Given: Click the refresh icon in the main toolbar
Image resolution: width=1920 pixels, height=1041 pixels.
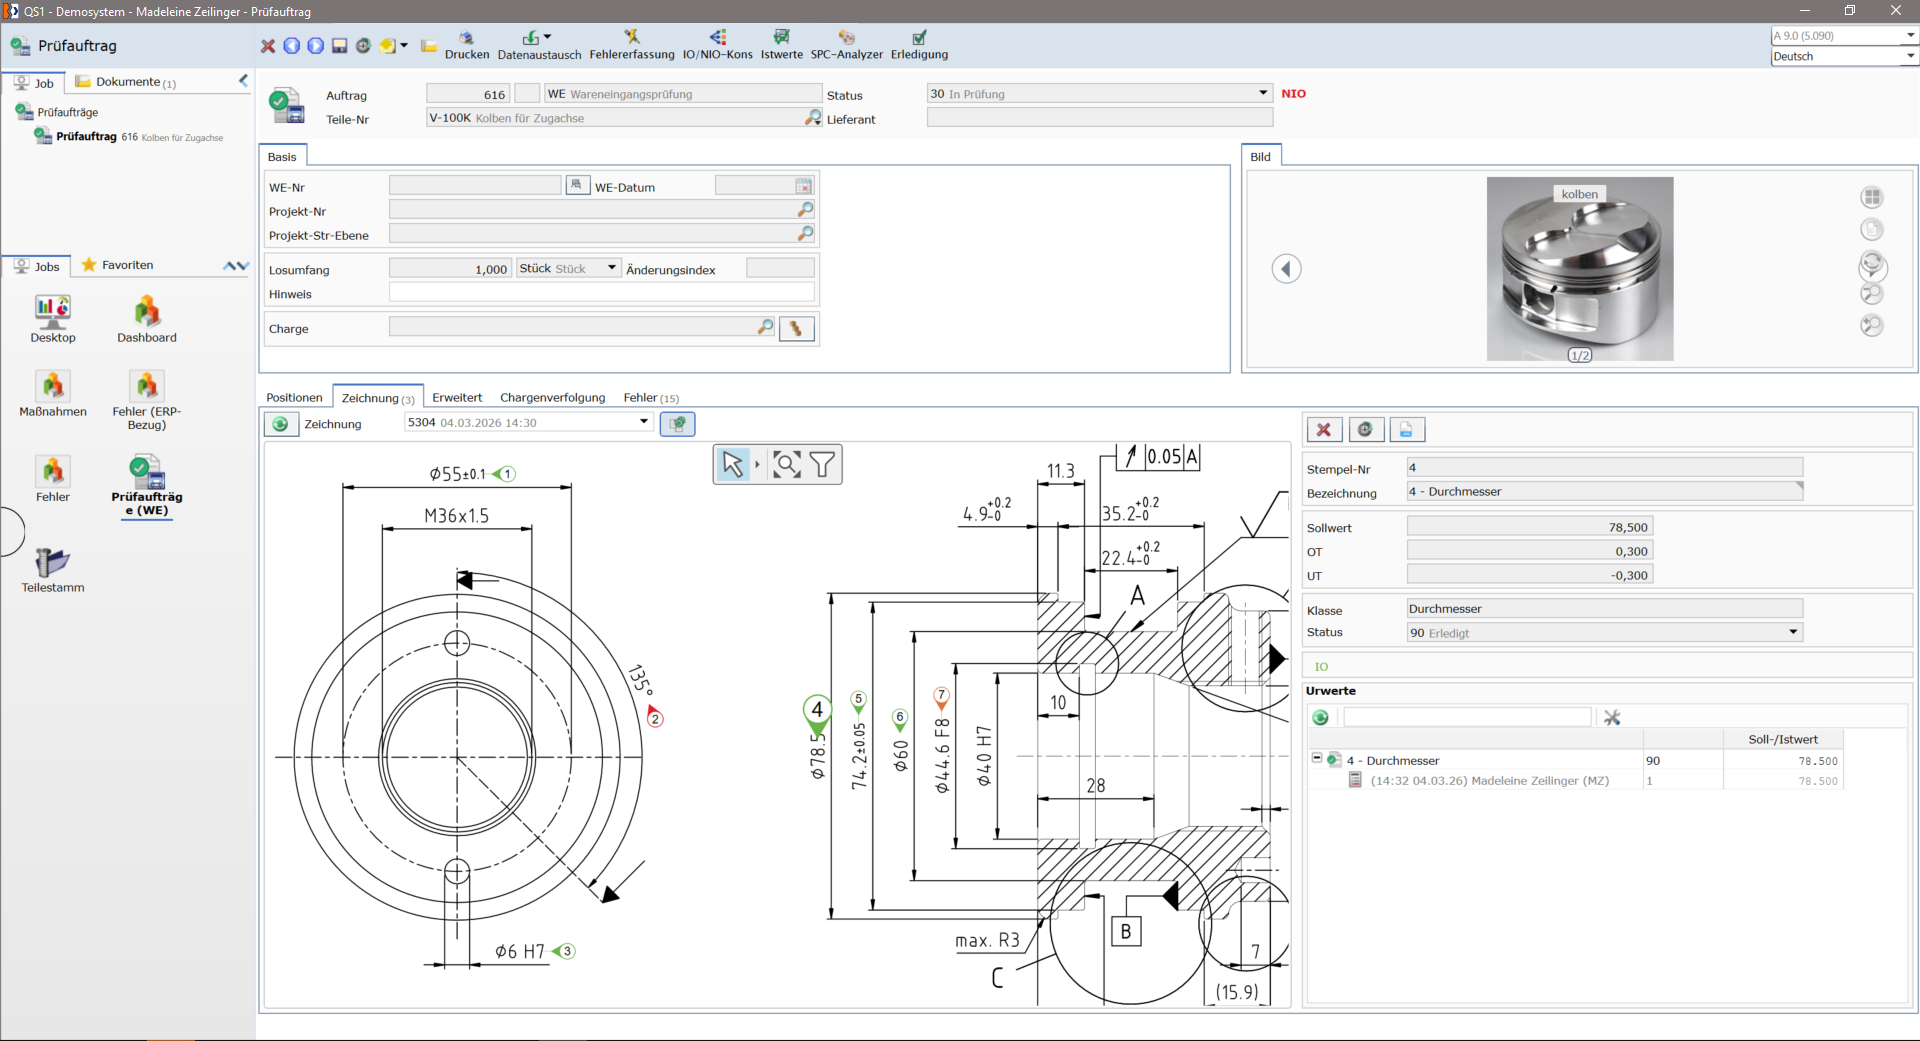Looking at the screenshot, I should (363, 46).
